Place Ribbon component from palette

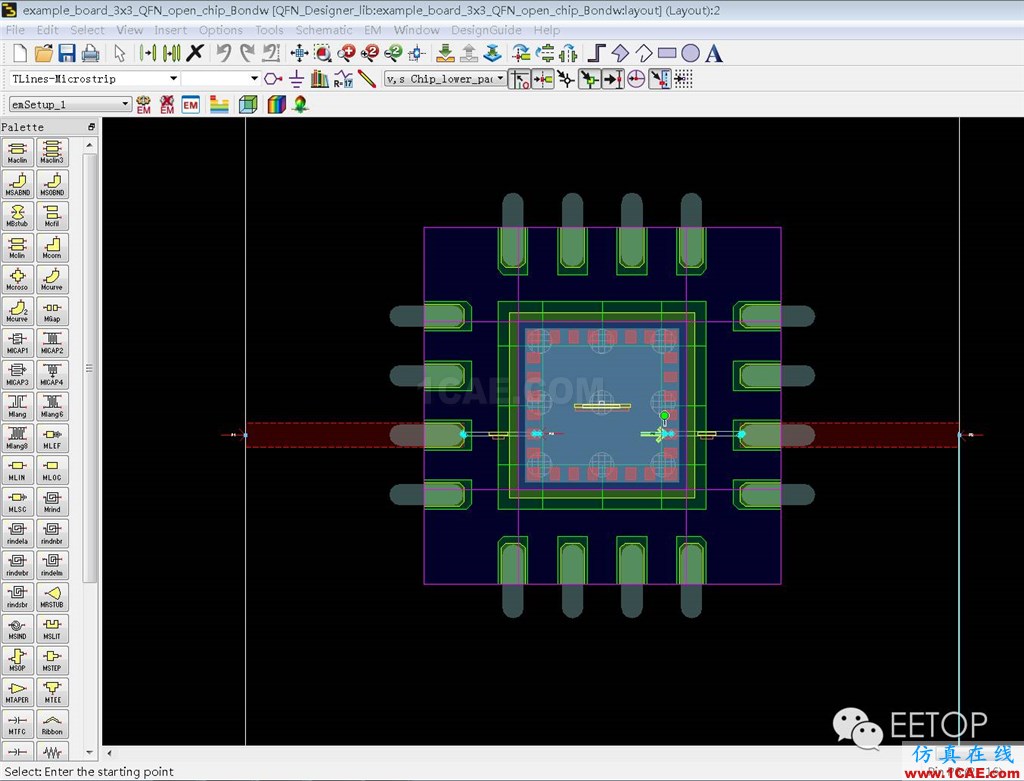[x=52, y=724]
